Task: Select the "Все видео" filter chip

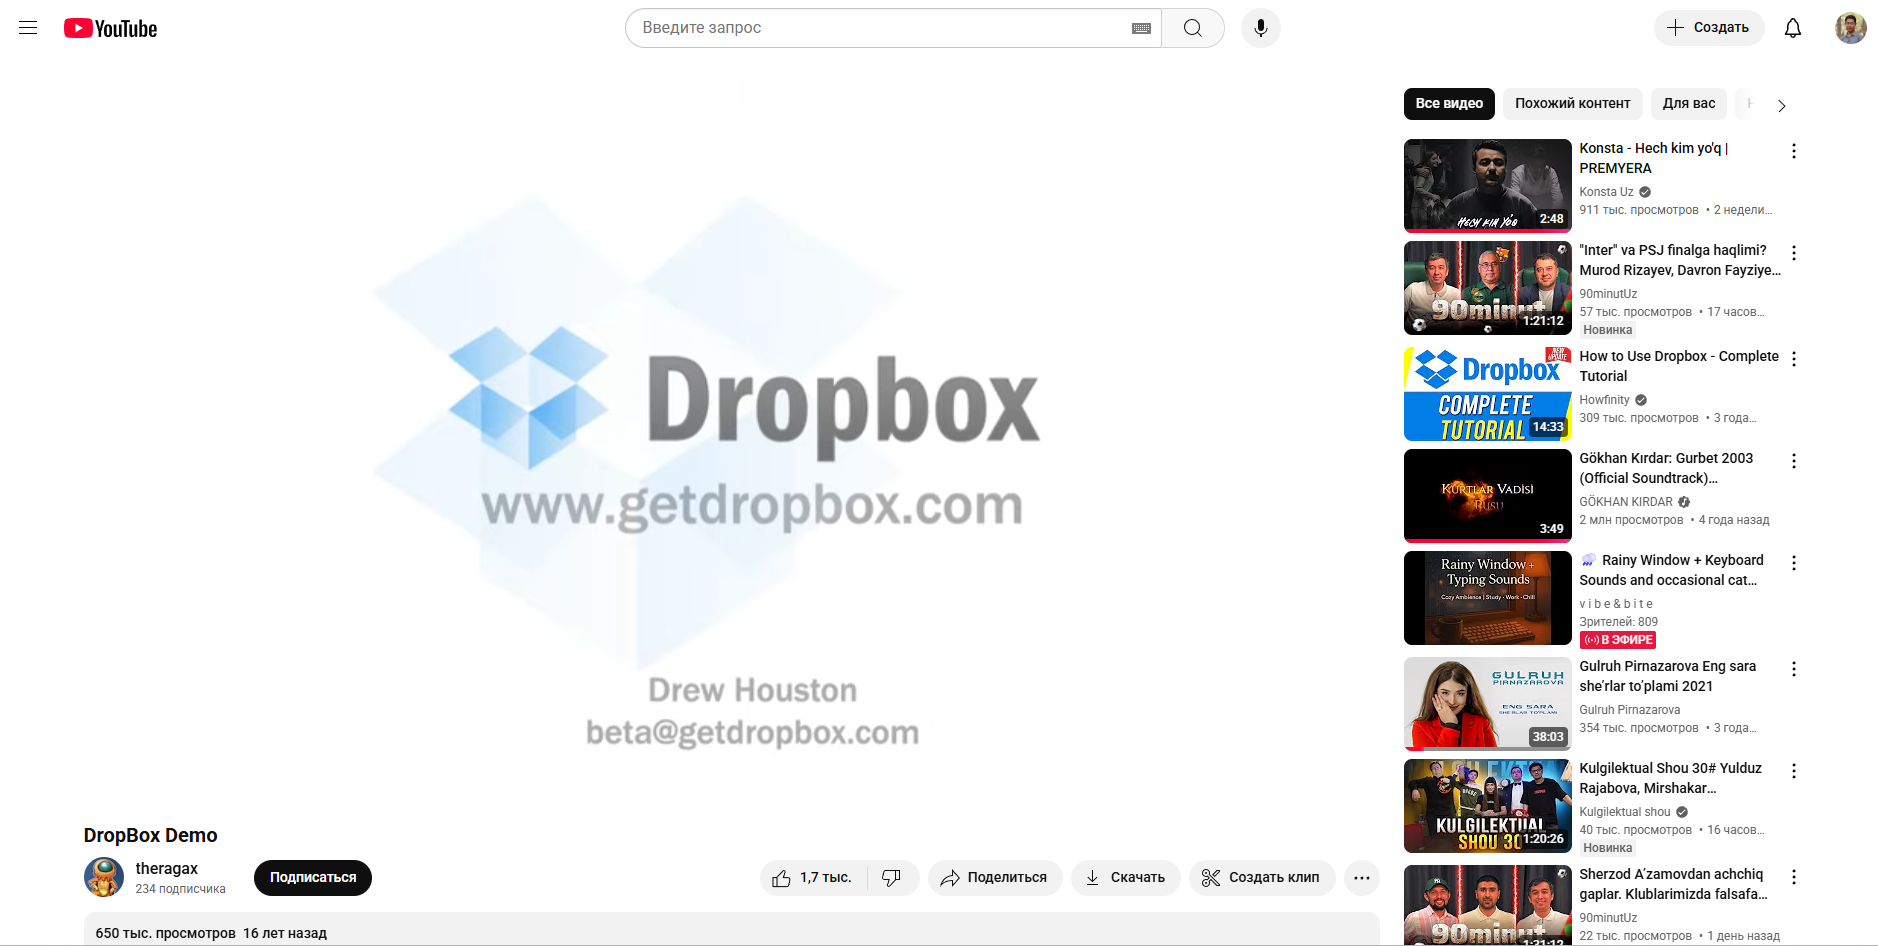Action: (x=1449, y=104)
